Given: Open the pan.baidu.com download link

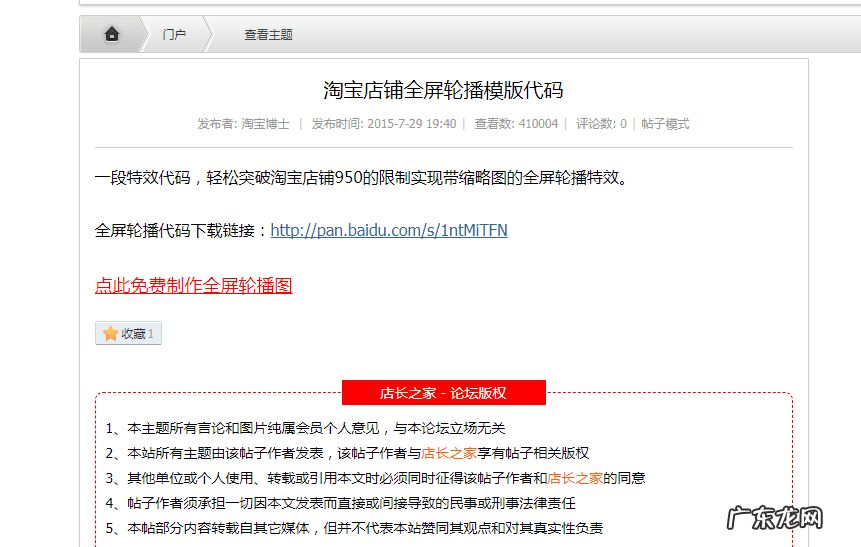Looking at the screenshot, I should (x=389, y=230).
